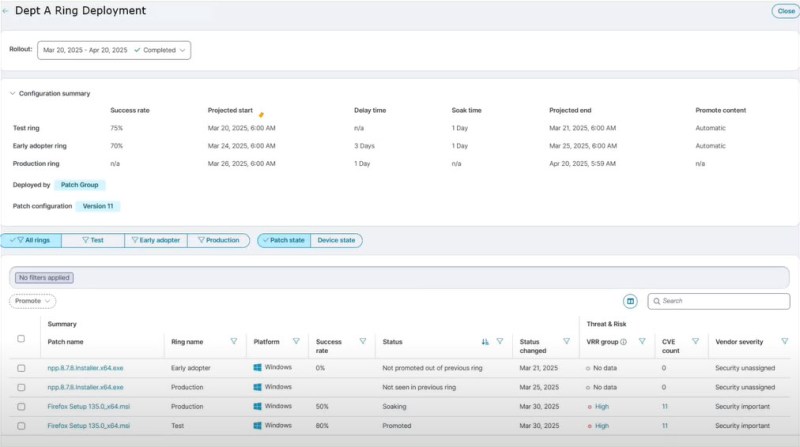This screenshot has height=447, width=800.
Task: Click the No filters applied chip
Action: tap(44, 278)
